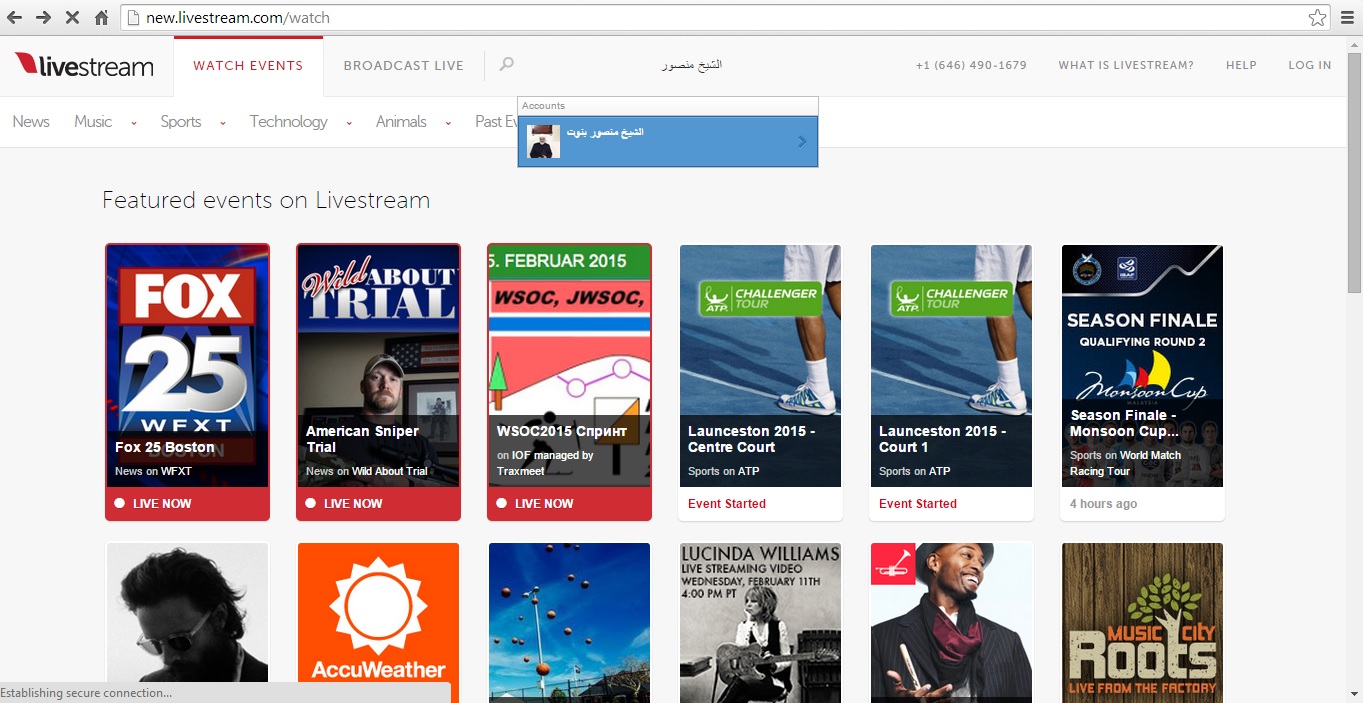Image resolution: width=1363 pixels, height=703 pixels.
Task: Open the What Is Livestream? link
Action: (1126, 66)
